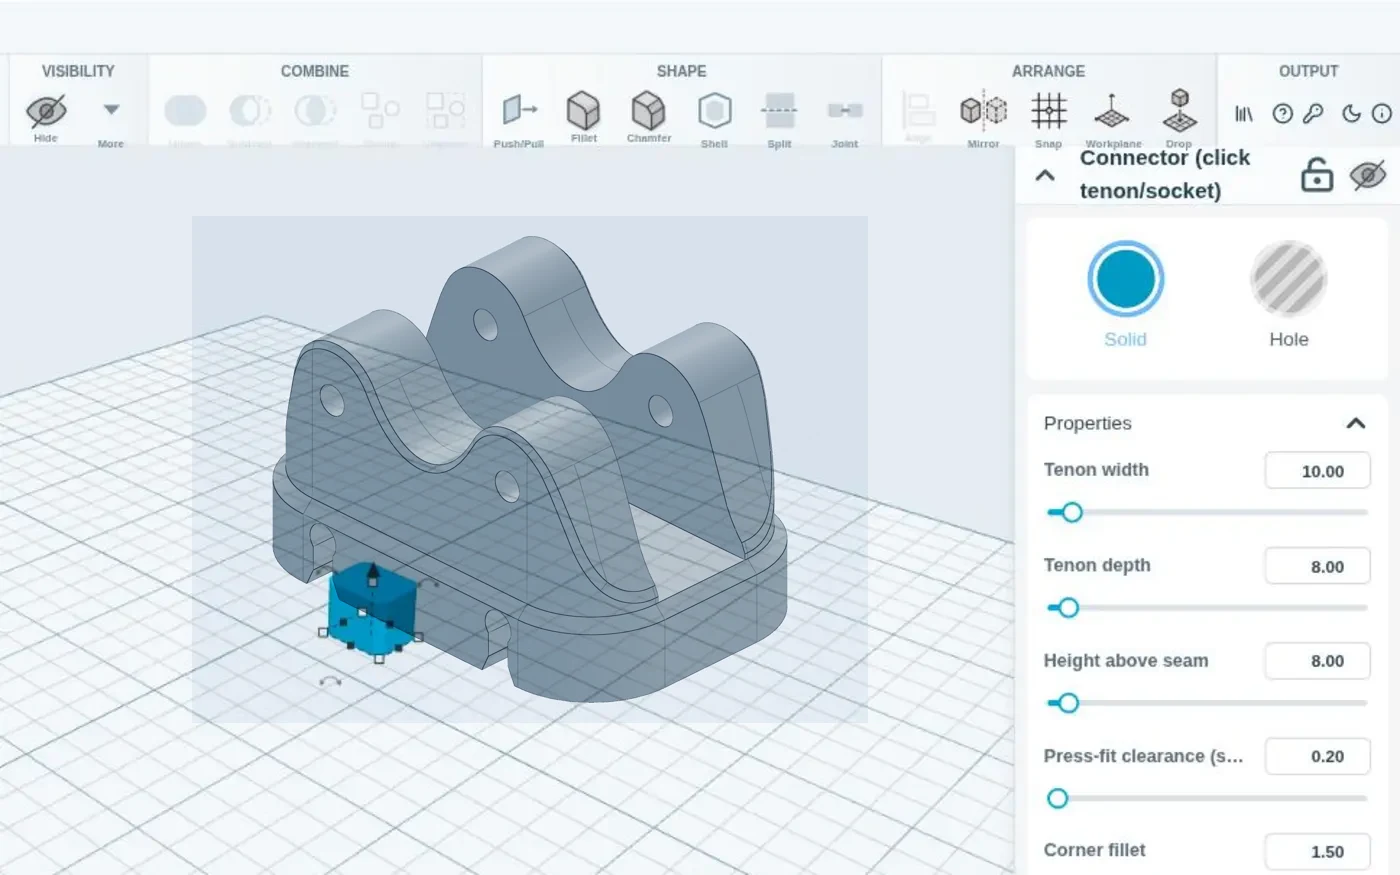The height and width of the screenshot is (875, 1400).
Task: Select the Chamfer tool
Action: click(x=649, y=117)
